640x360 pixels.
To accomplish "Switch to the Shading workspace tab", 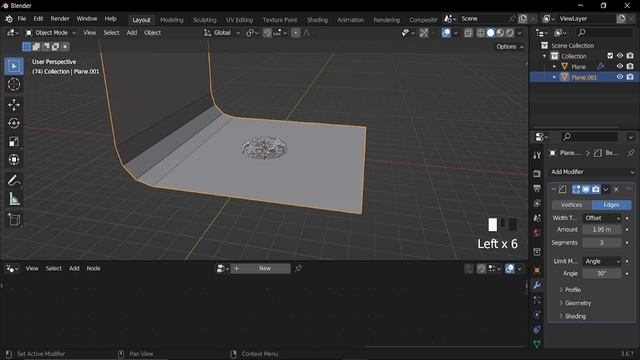I will 317,20.
